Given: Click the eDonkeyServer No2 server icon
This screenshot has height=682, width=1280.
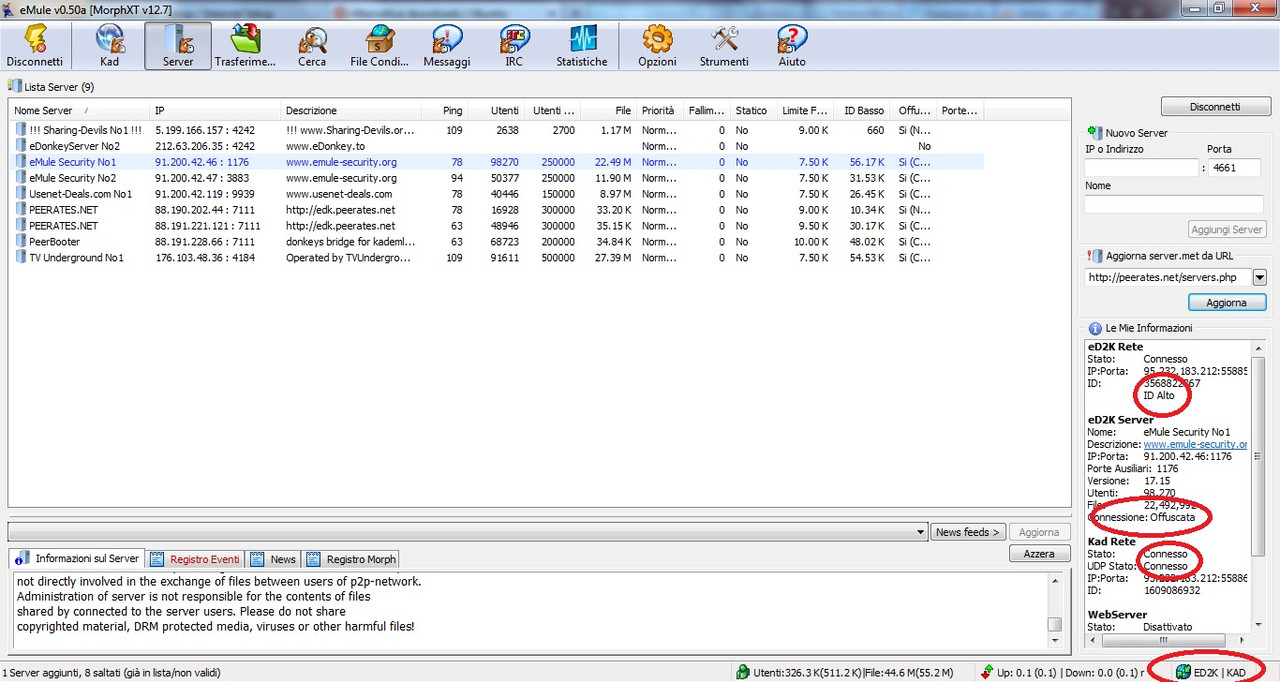Looking at the screenshot, I should pos(21,146).
